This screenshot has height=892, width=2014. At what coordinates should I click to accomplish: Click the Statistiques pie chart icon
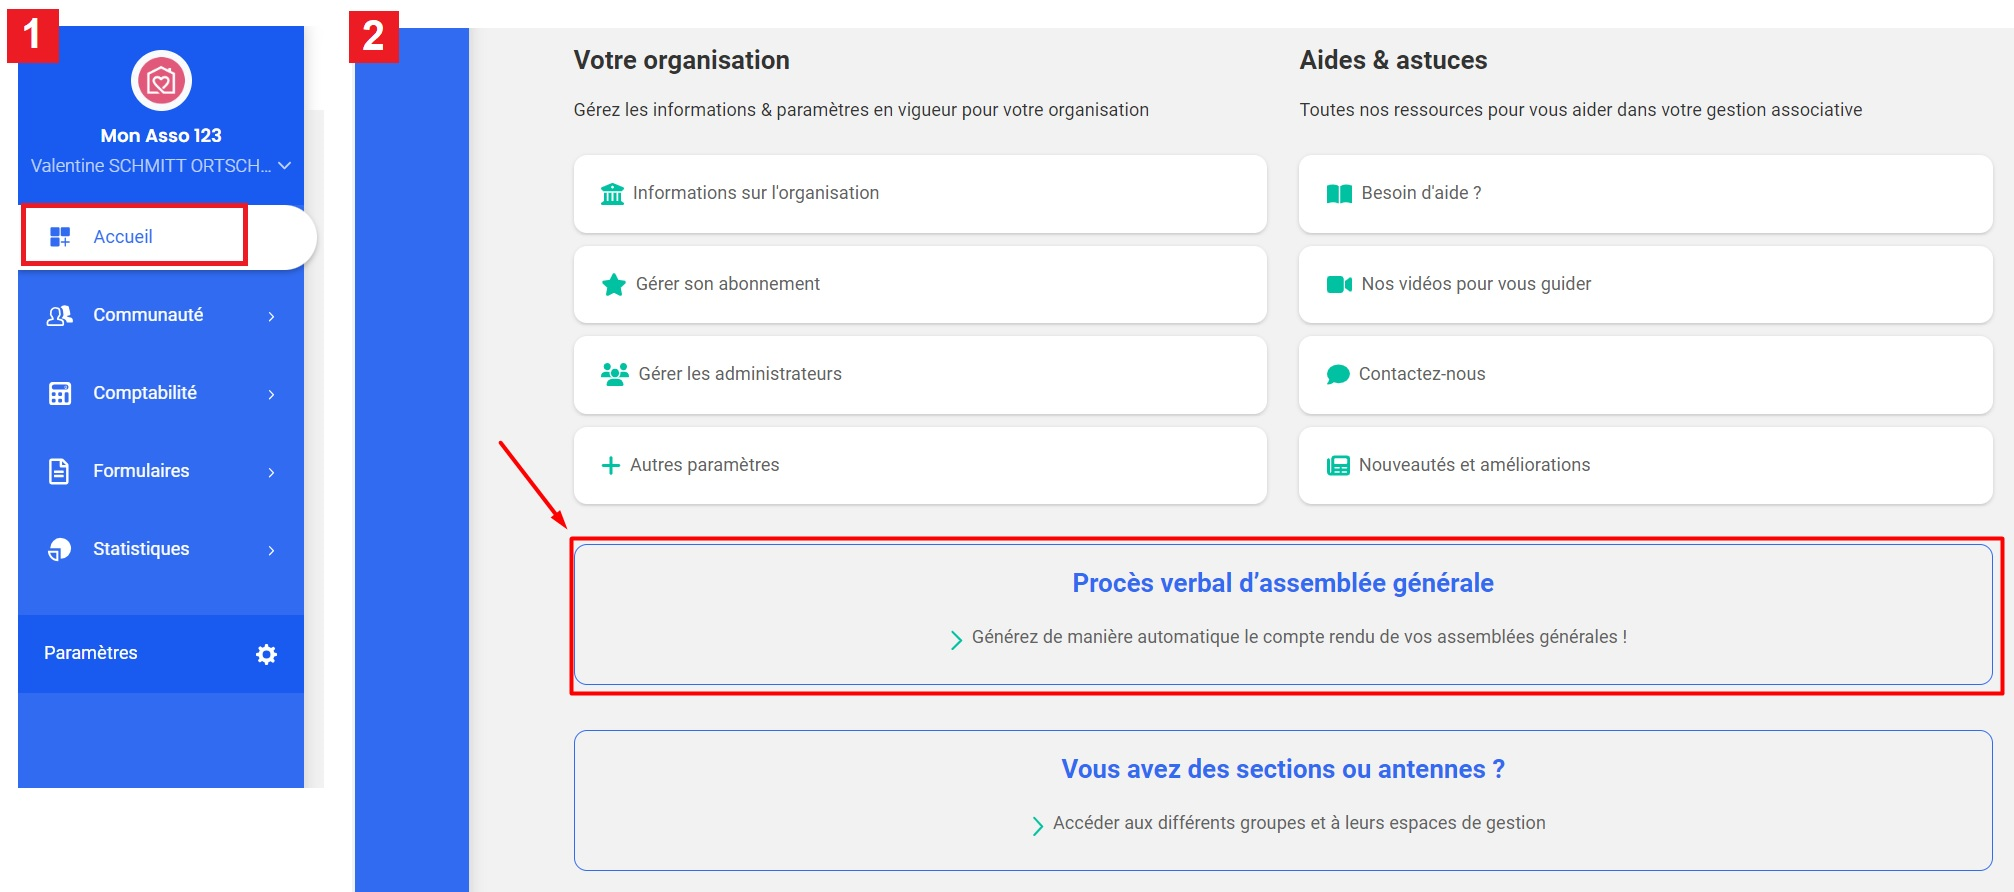(60, 549)
